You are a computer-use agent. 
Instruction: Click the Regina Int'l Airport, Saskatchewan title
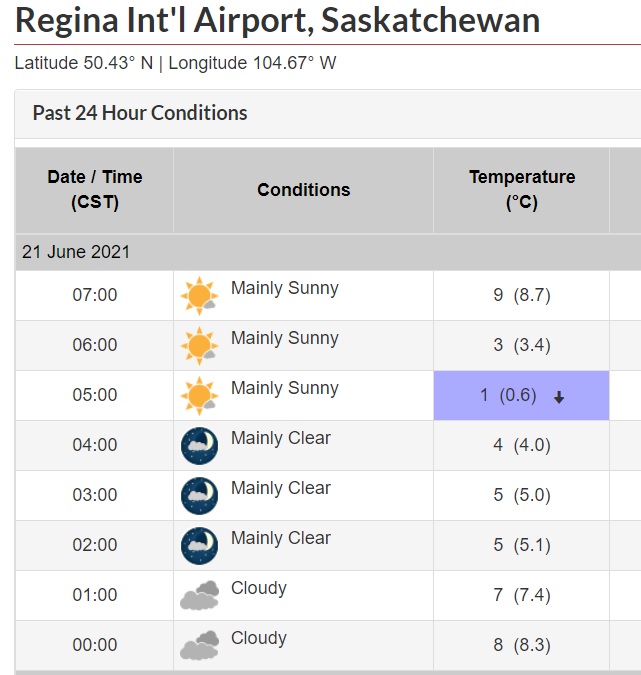(x=278, y=20)
